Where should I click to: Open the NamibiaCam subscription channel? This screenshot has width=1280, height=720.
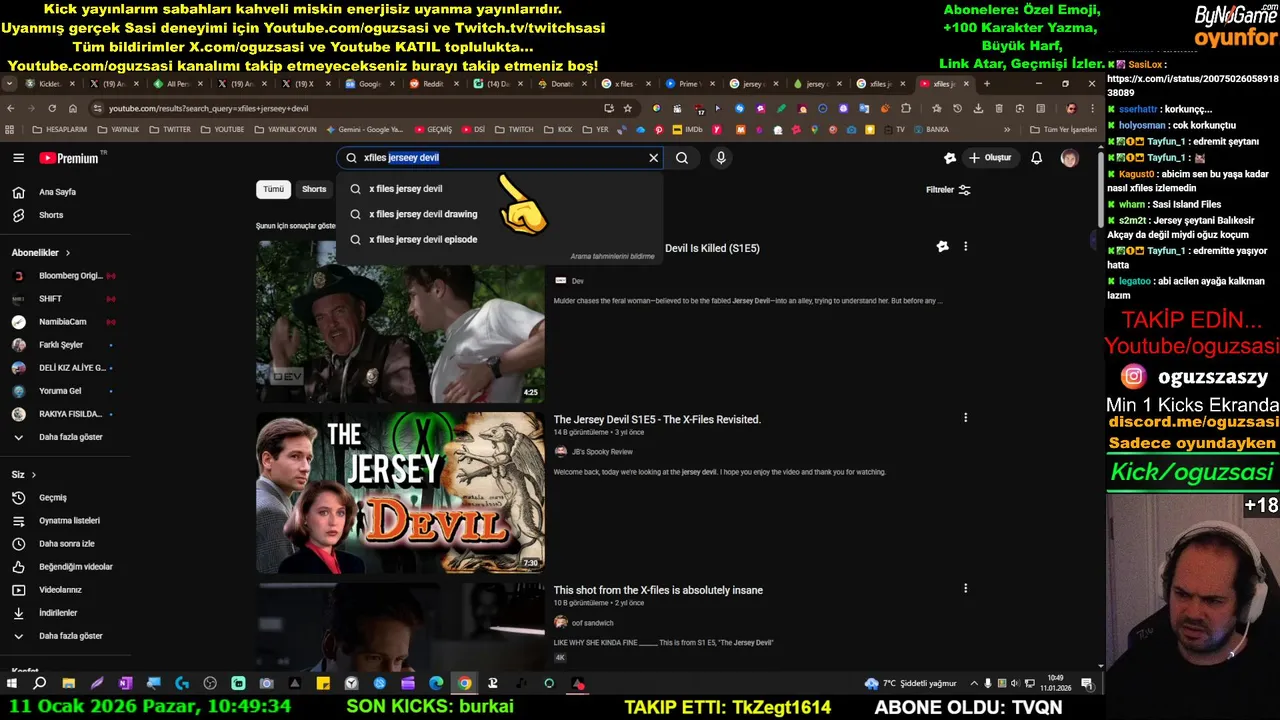(65, 322)
